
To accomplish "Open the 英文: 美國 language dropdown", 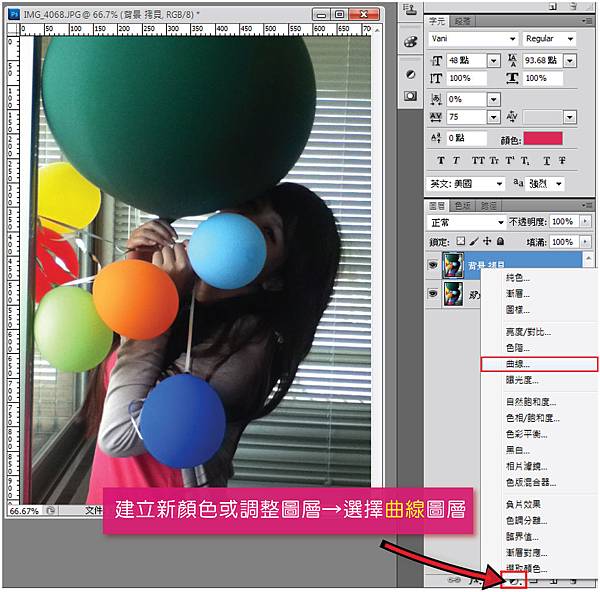I will [466, 184].
